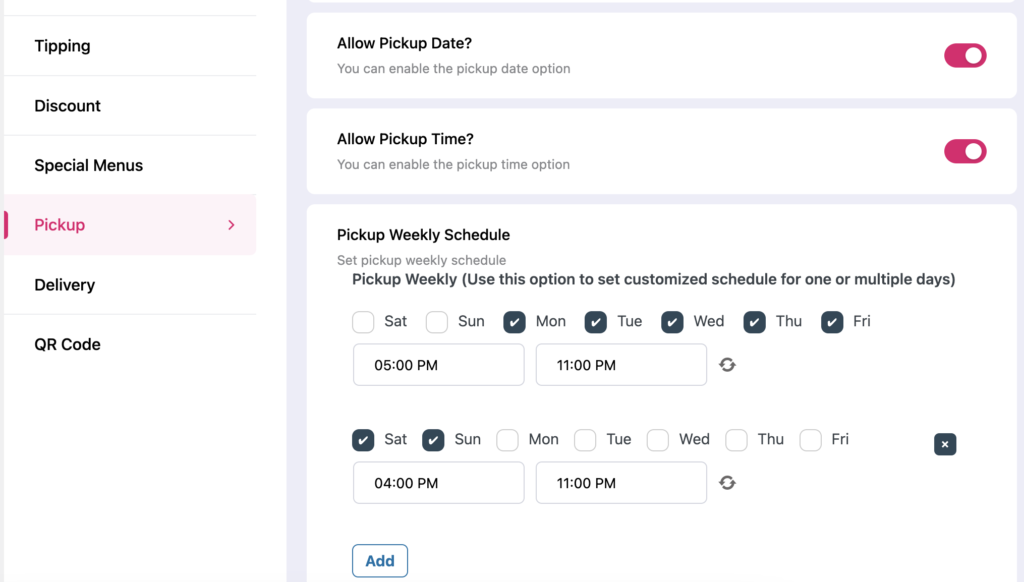Open the 04:00 PM start time picker
Viewport: 1024px width, 582px height.
click(x=438, y=483)
